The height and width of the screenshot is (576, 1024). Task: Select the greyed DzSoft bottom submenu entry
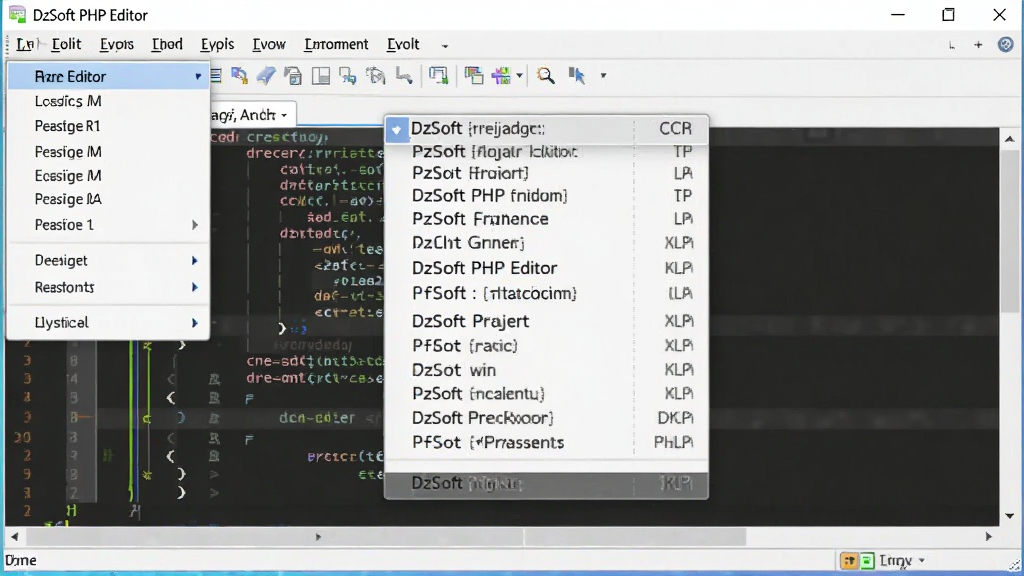coord(546,483)
